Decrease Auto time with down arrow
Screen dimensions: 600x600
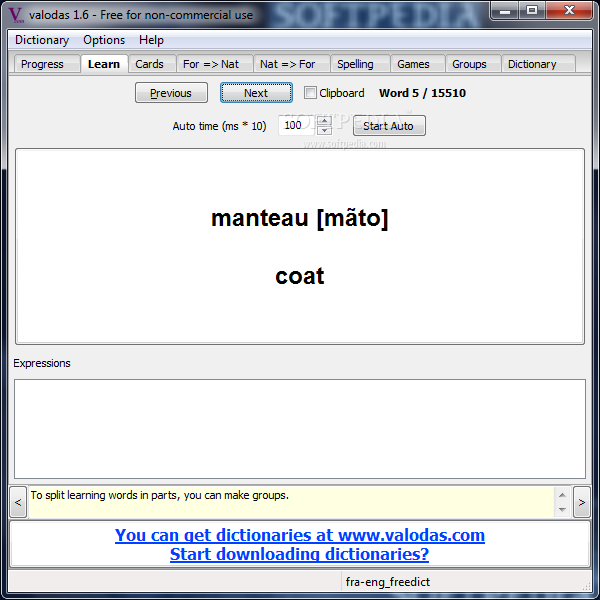click(324, 130)
